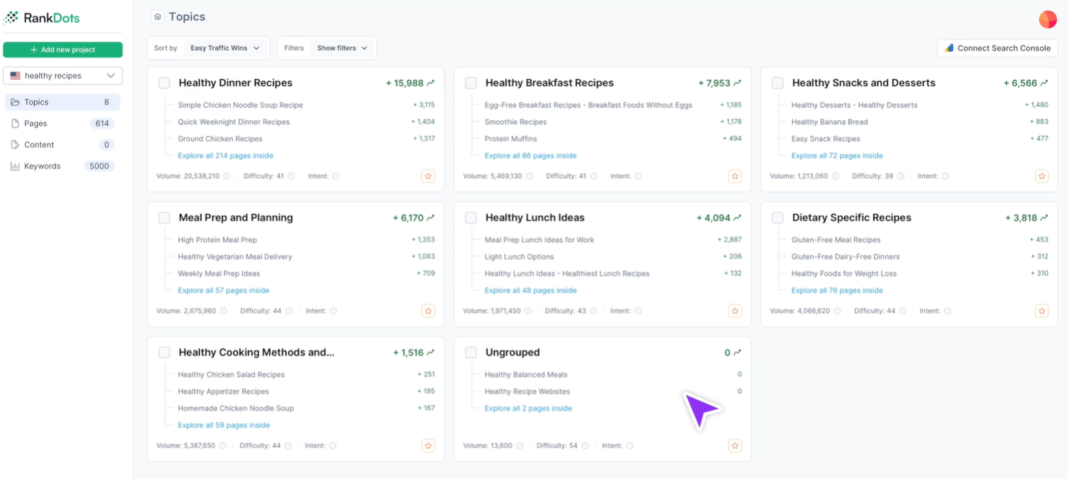Star the Healthy Lunch Ideas topic
Viewport: 1068px width, 479px height.
click(735, 311)
